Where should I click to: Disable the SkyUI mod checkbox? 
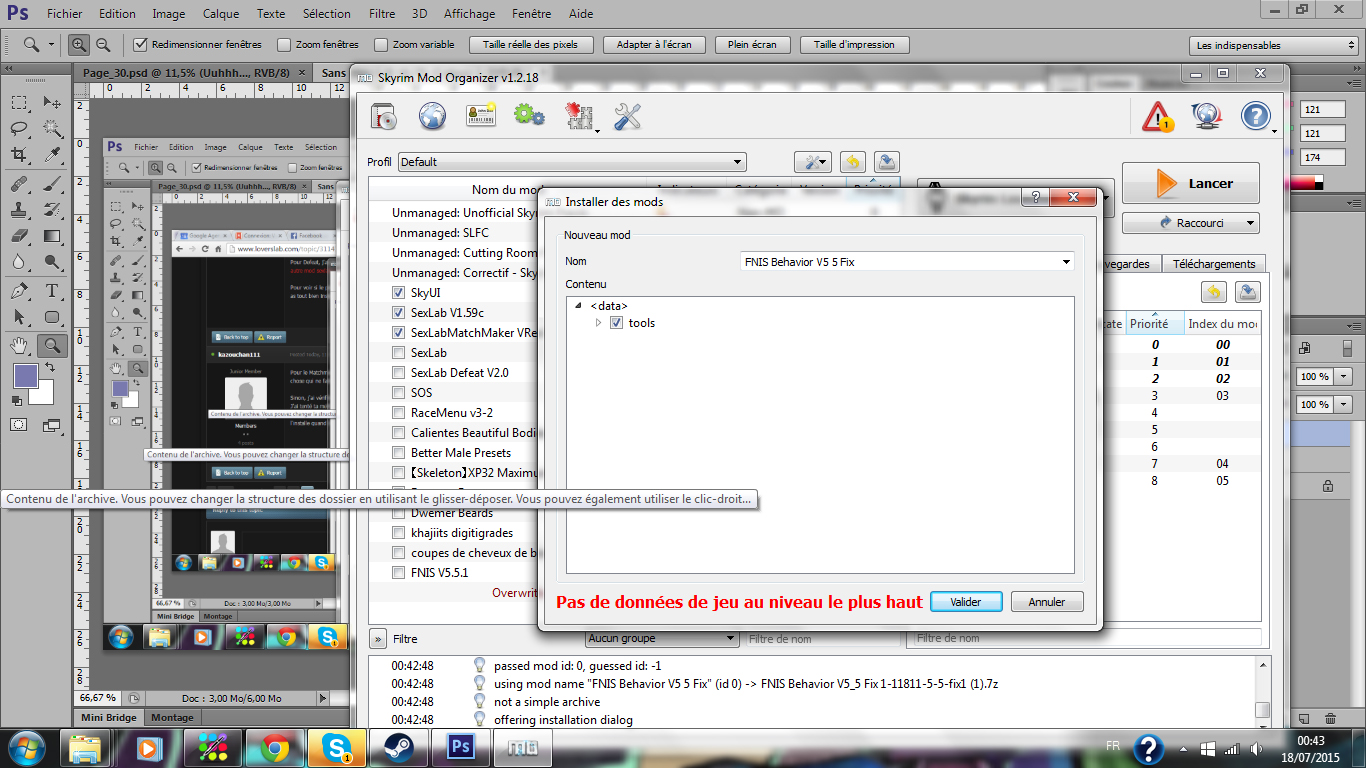click(399, 293)
